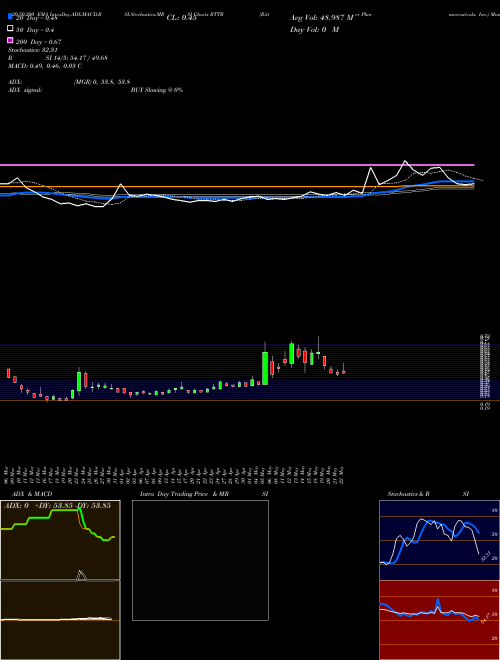Click the 'Avg Vol: 48.987 M' label

323,18
